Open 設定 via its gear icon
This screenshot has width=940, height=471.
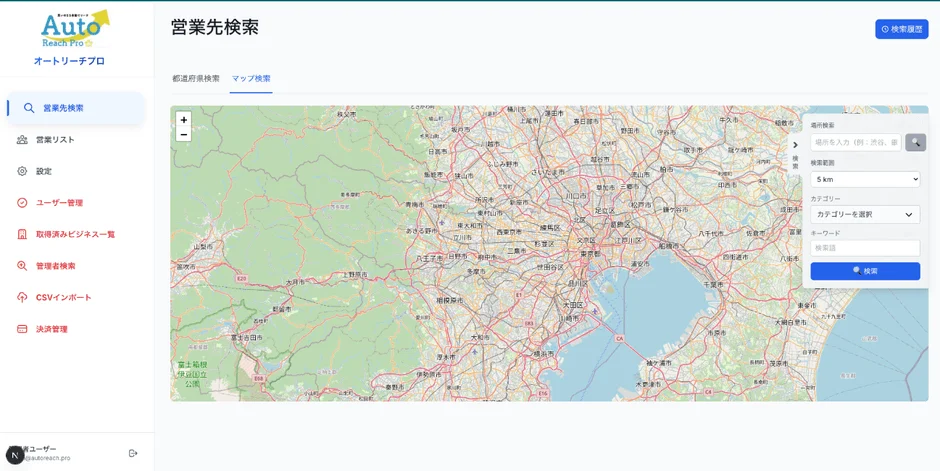tap(22, 171)
